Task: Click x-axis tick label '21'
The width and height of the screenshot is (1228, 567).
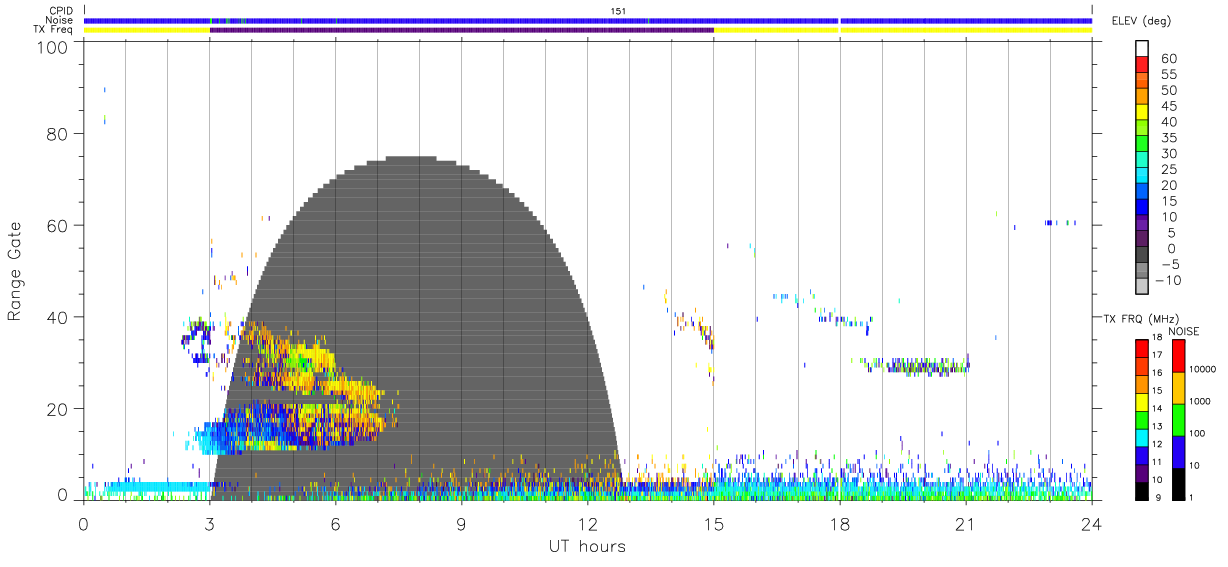Action: (965, 522)
